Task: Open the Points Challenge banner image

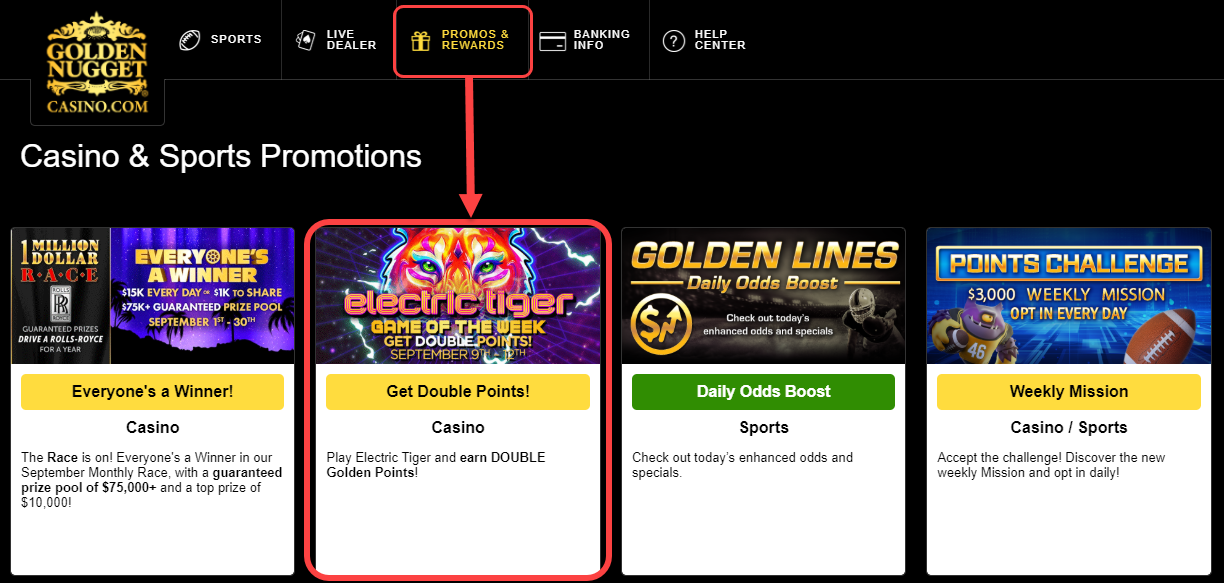Action: pyautogui.click(x=1068, y=296)
